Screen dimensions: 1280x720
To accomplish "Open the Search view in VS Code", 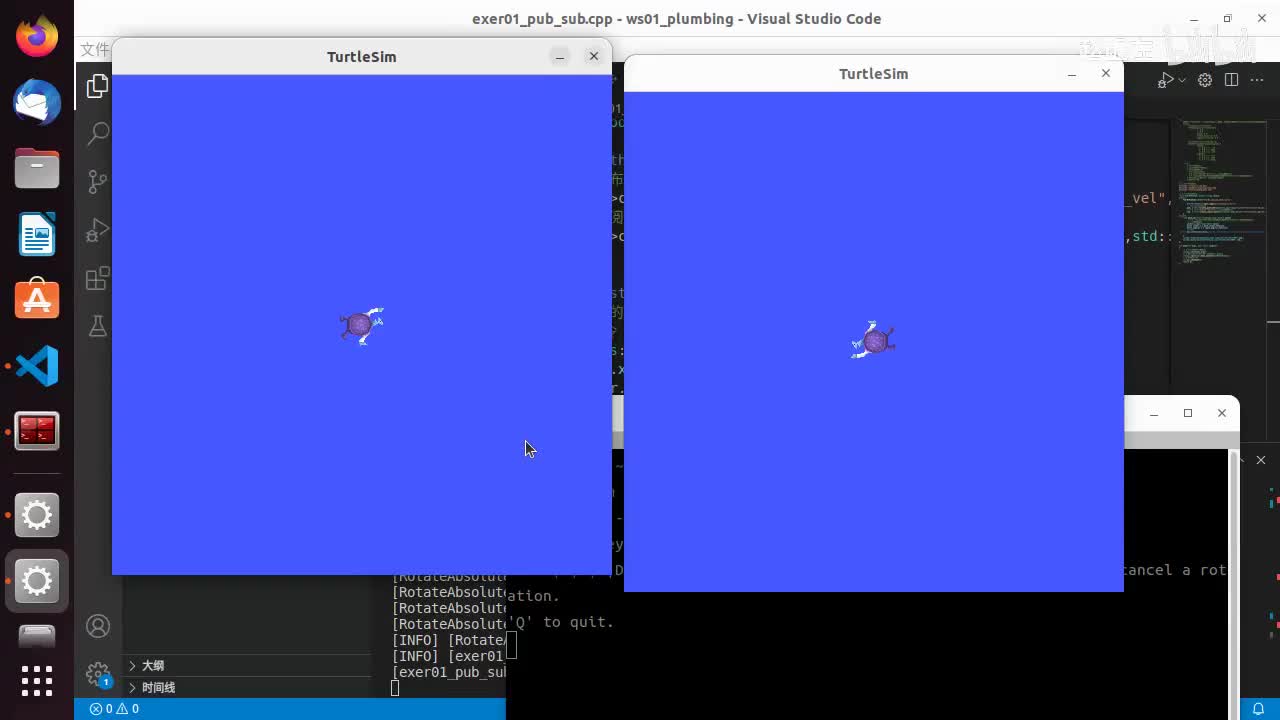I will (x=97, y=133).
